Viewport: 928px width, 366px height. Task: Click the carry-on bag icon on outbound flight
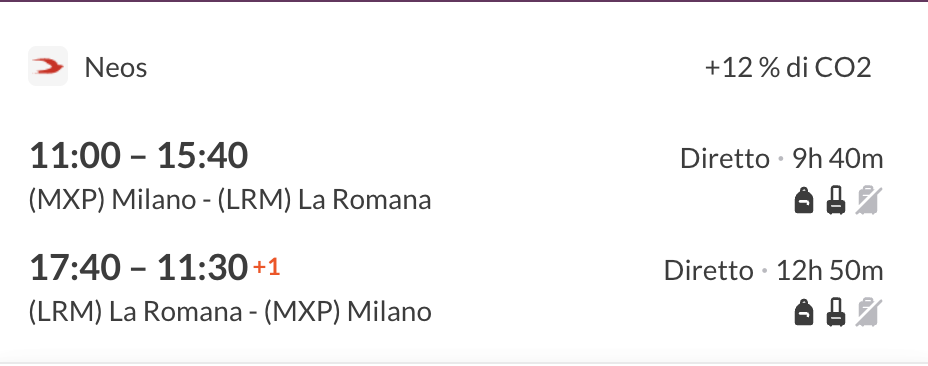click(835, 200)
